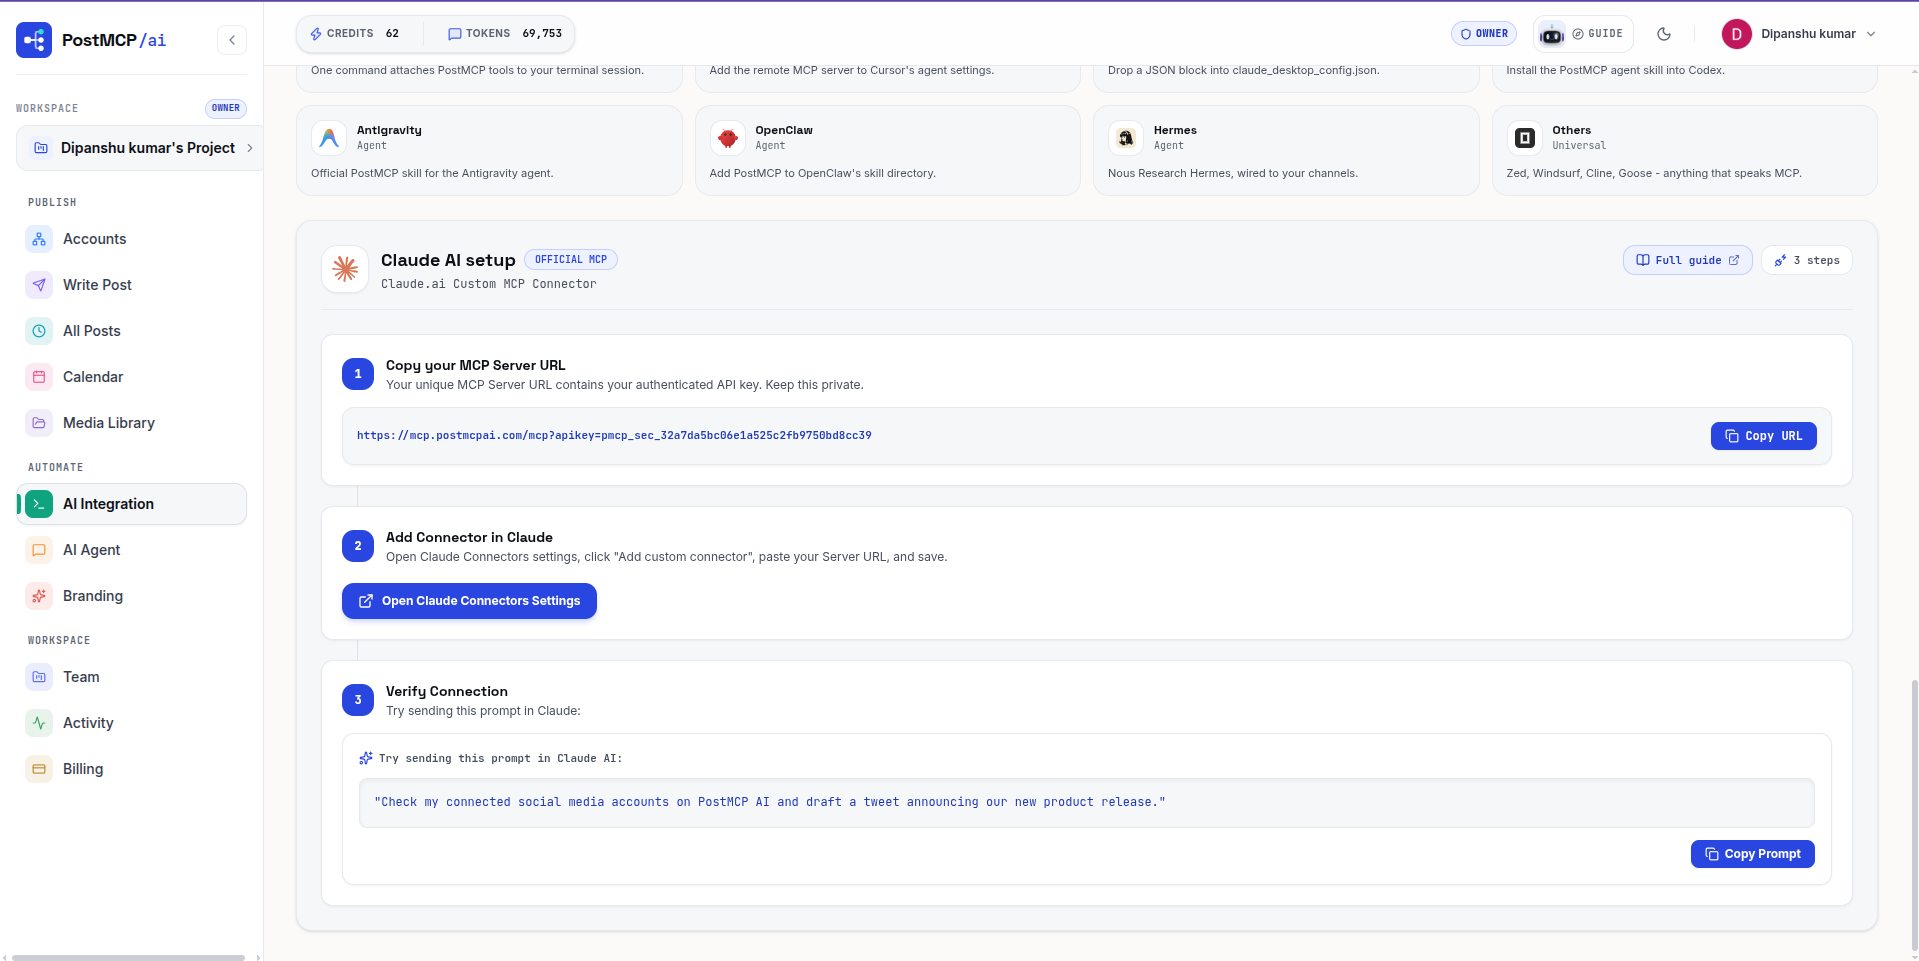
Task: Click the user avatar with letter D
Action: (x=1736, y=34)
